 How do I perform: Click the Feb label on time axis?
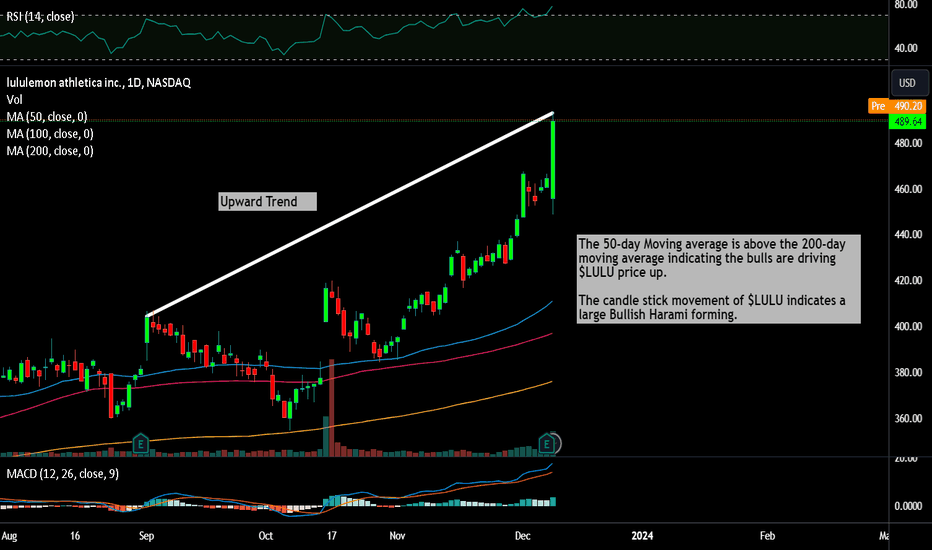click(x=767, y=536)
